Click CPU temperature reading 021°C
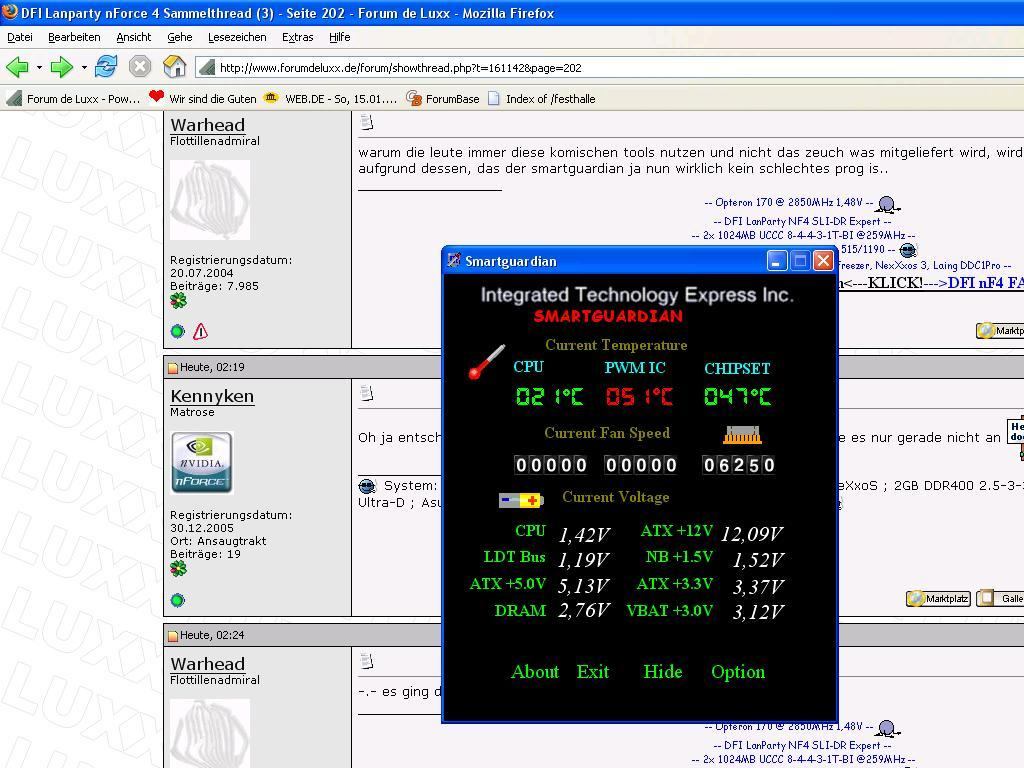 [x=549, y=396]
